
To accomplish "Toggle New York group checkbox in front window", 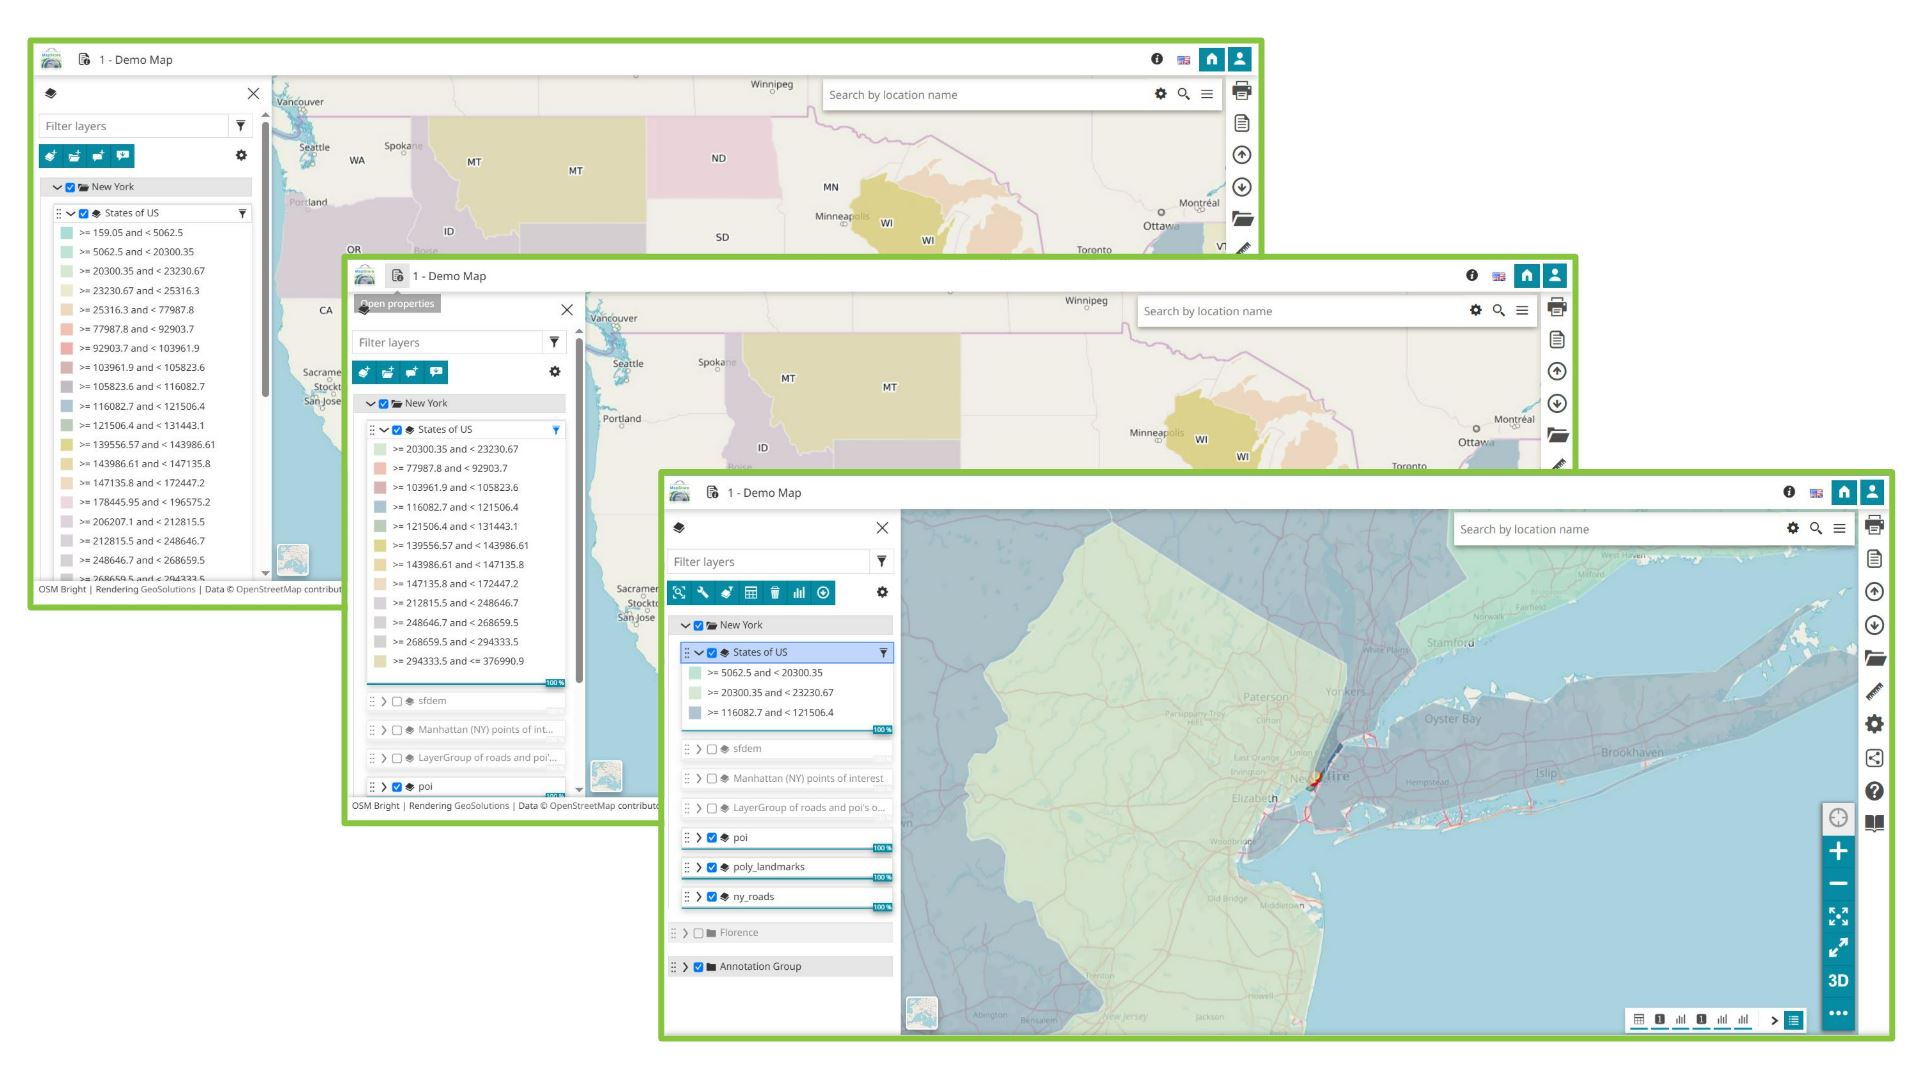I will pyautogui.click(x=698, y=626).
